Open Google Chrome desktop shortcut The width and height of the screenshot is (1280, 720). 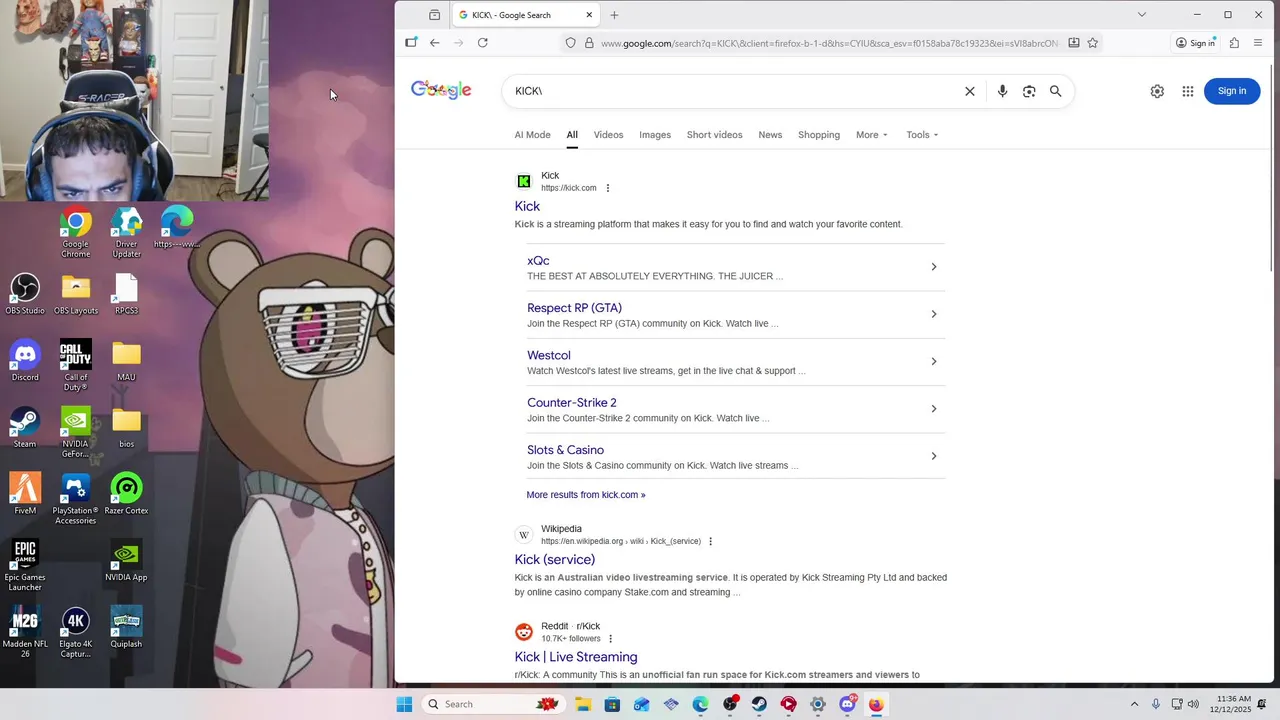pos(75,233)
